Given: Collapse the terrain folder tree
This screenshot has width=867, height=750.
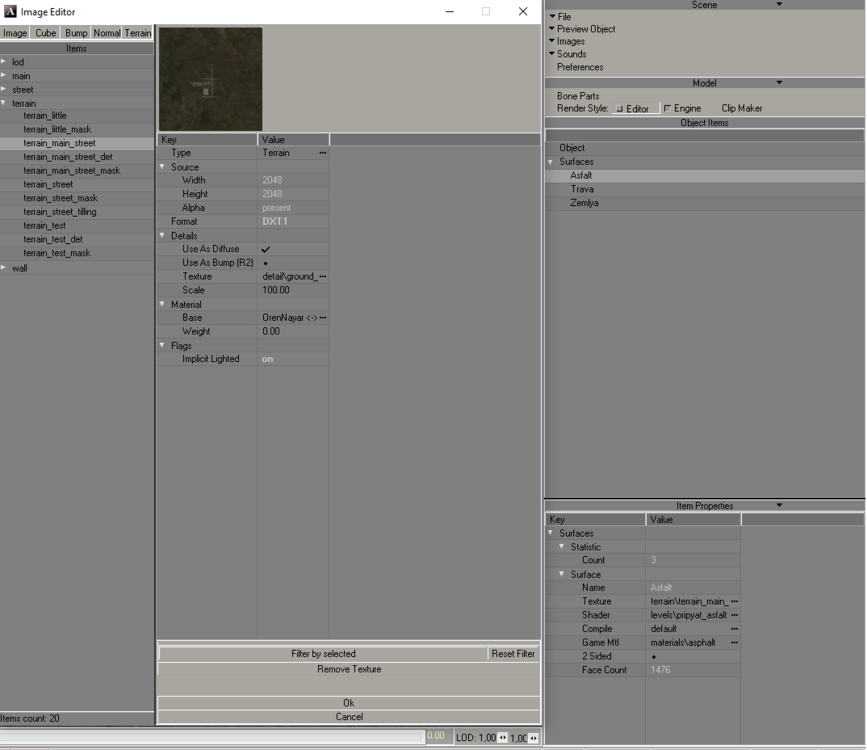Looking at the screenshot, I should [4, 103].
